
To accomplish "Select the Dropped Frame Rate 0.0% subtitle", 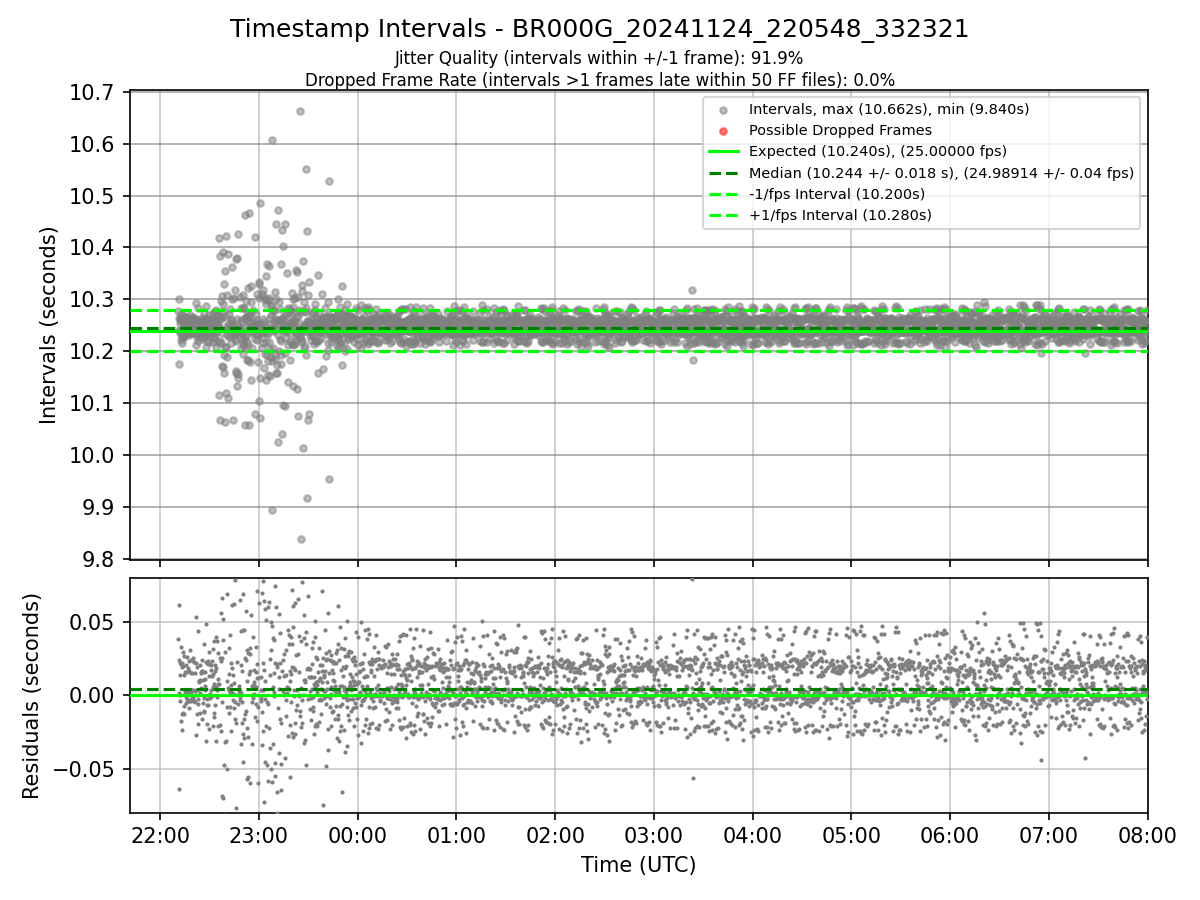I will tap(599, 80).
